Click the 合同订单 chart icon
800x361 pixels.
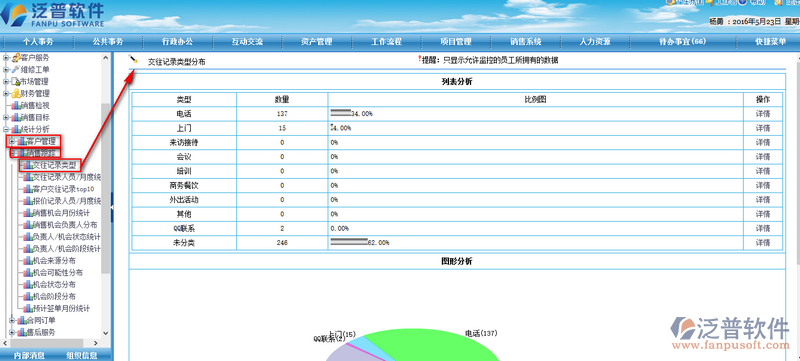coord(21,321)
